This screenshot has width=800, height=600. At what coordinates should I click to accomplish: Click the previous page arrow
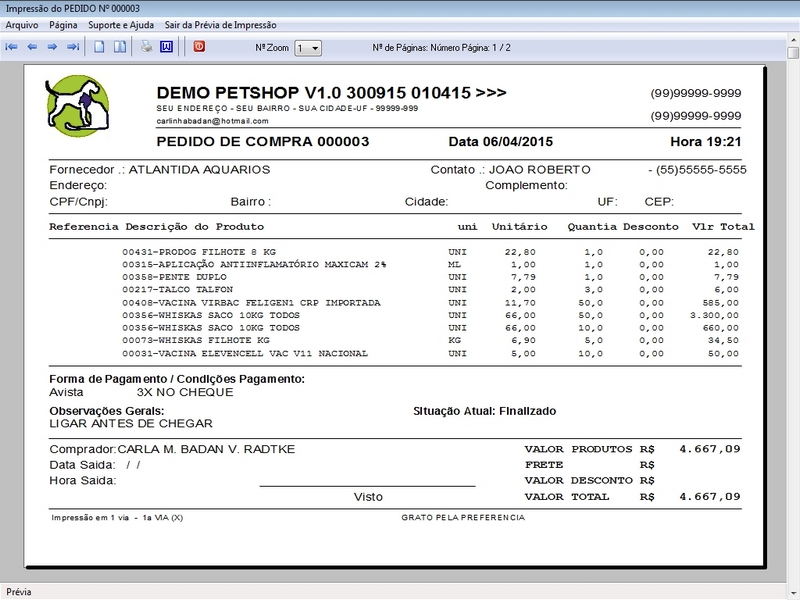[x=32, y=47]
